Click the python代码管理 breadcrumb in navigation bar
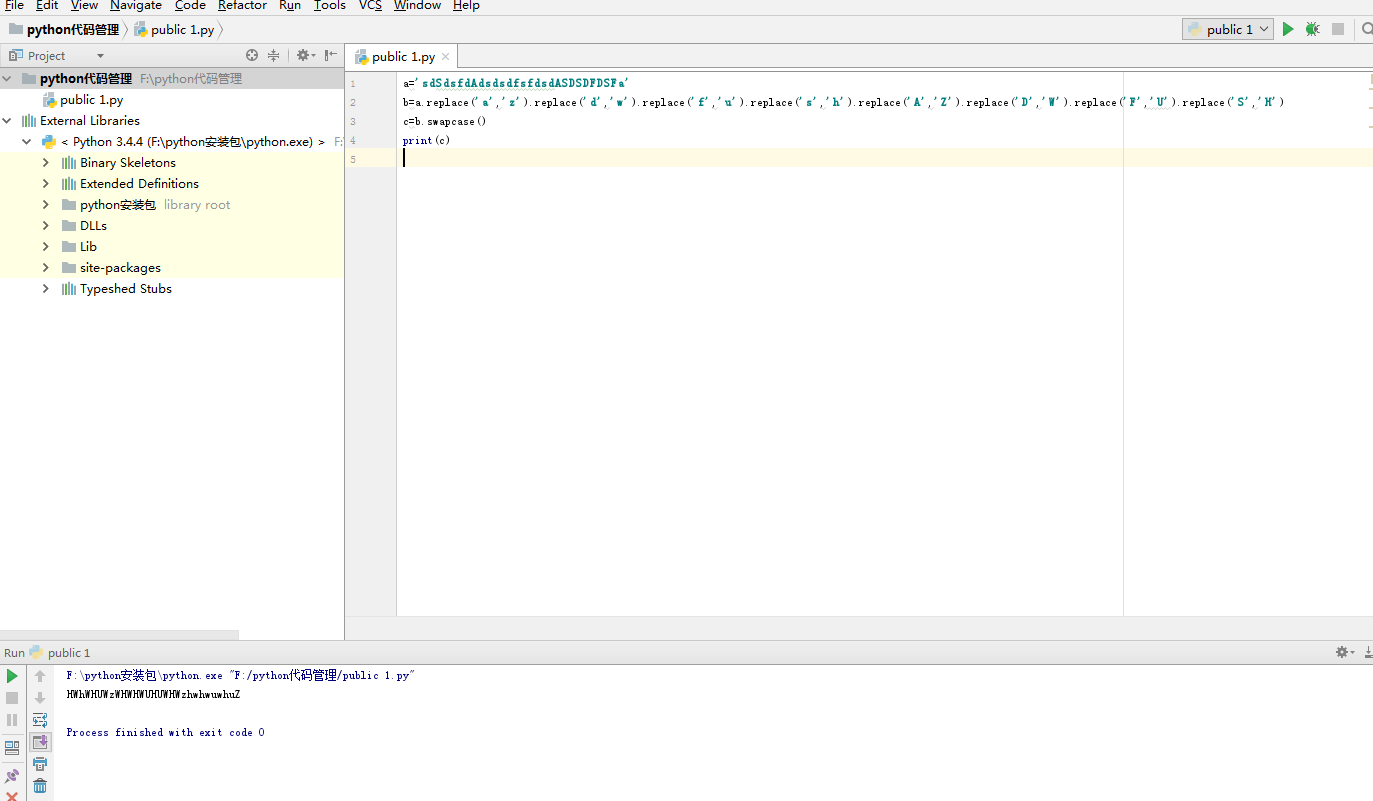Screen dimensions: 1373x801 pyautogui.click(x=72, y=30)
